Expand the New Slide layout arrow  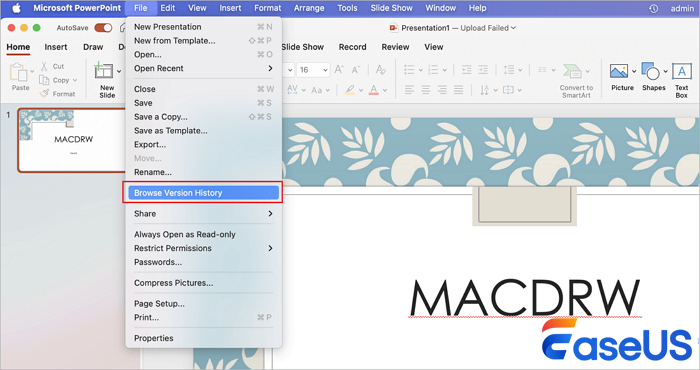pos(119,71)
